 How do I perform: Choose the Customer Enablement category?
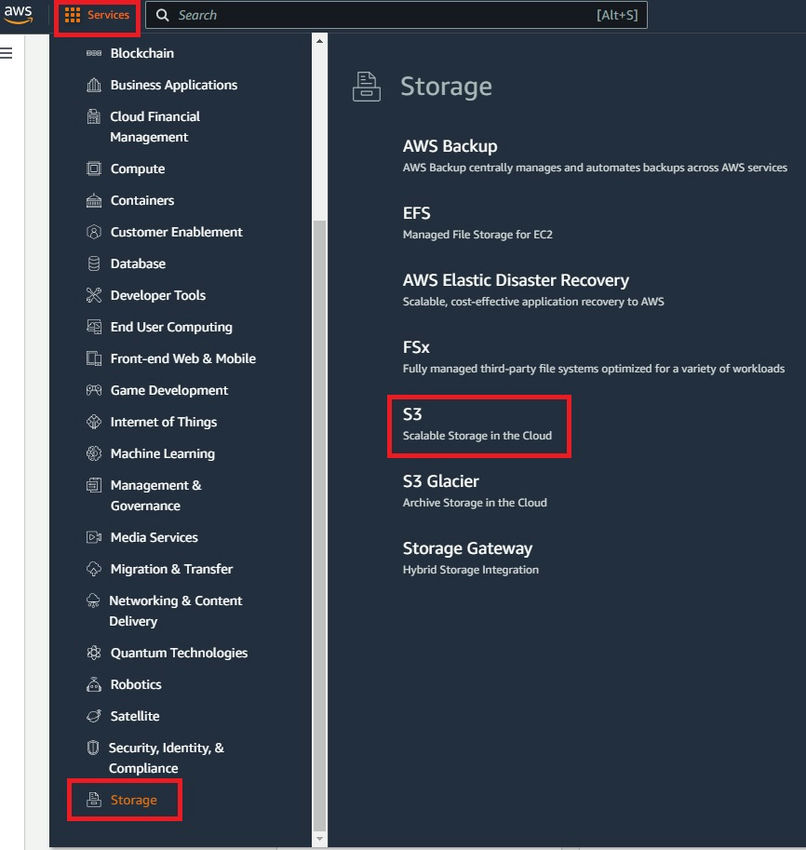[x=177, y=232]
